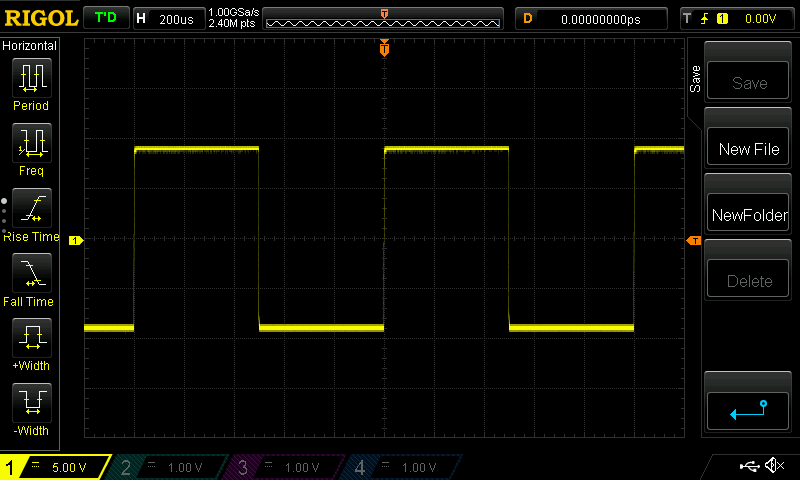Choose the Fall Time measurement icon
The height and width of the screenshot is (480, 800).
click(x=32, y=272)
